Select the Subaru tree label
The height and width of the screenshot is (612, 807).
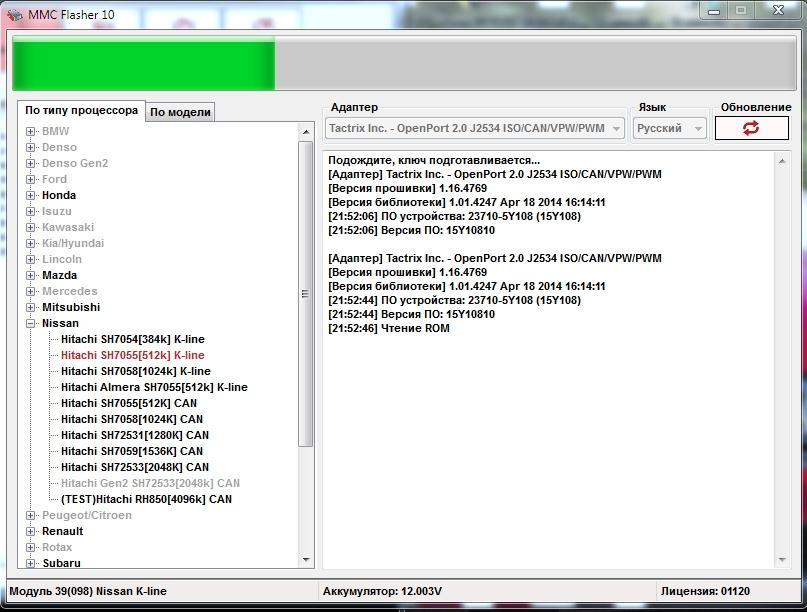pyautogui.click(x=61, y=563)
